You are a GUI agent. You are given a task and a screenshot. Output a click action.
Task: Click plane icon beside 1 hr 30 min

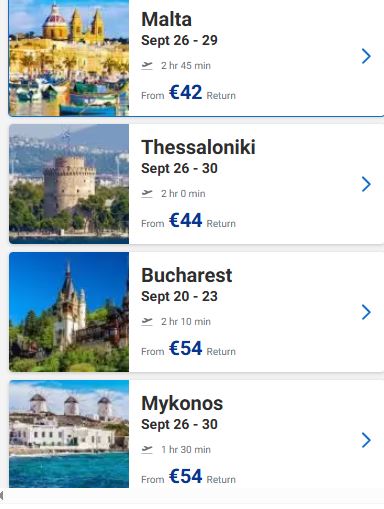[147, 450]
